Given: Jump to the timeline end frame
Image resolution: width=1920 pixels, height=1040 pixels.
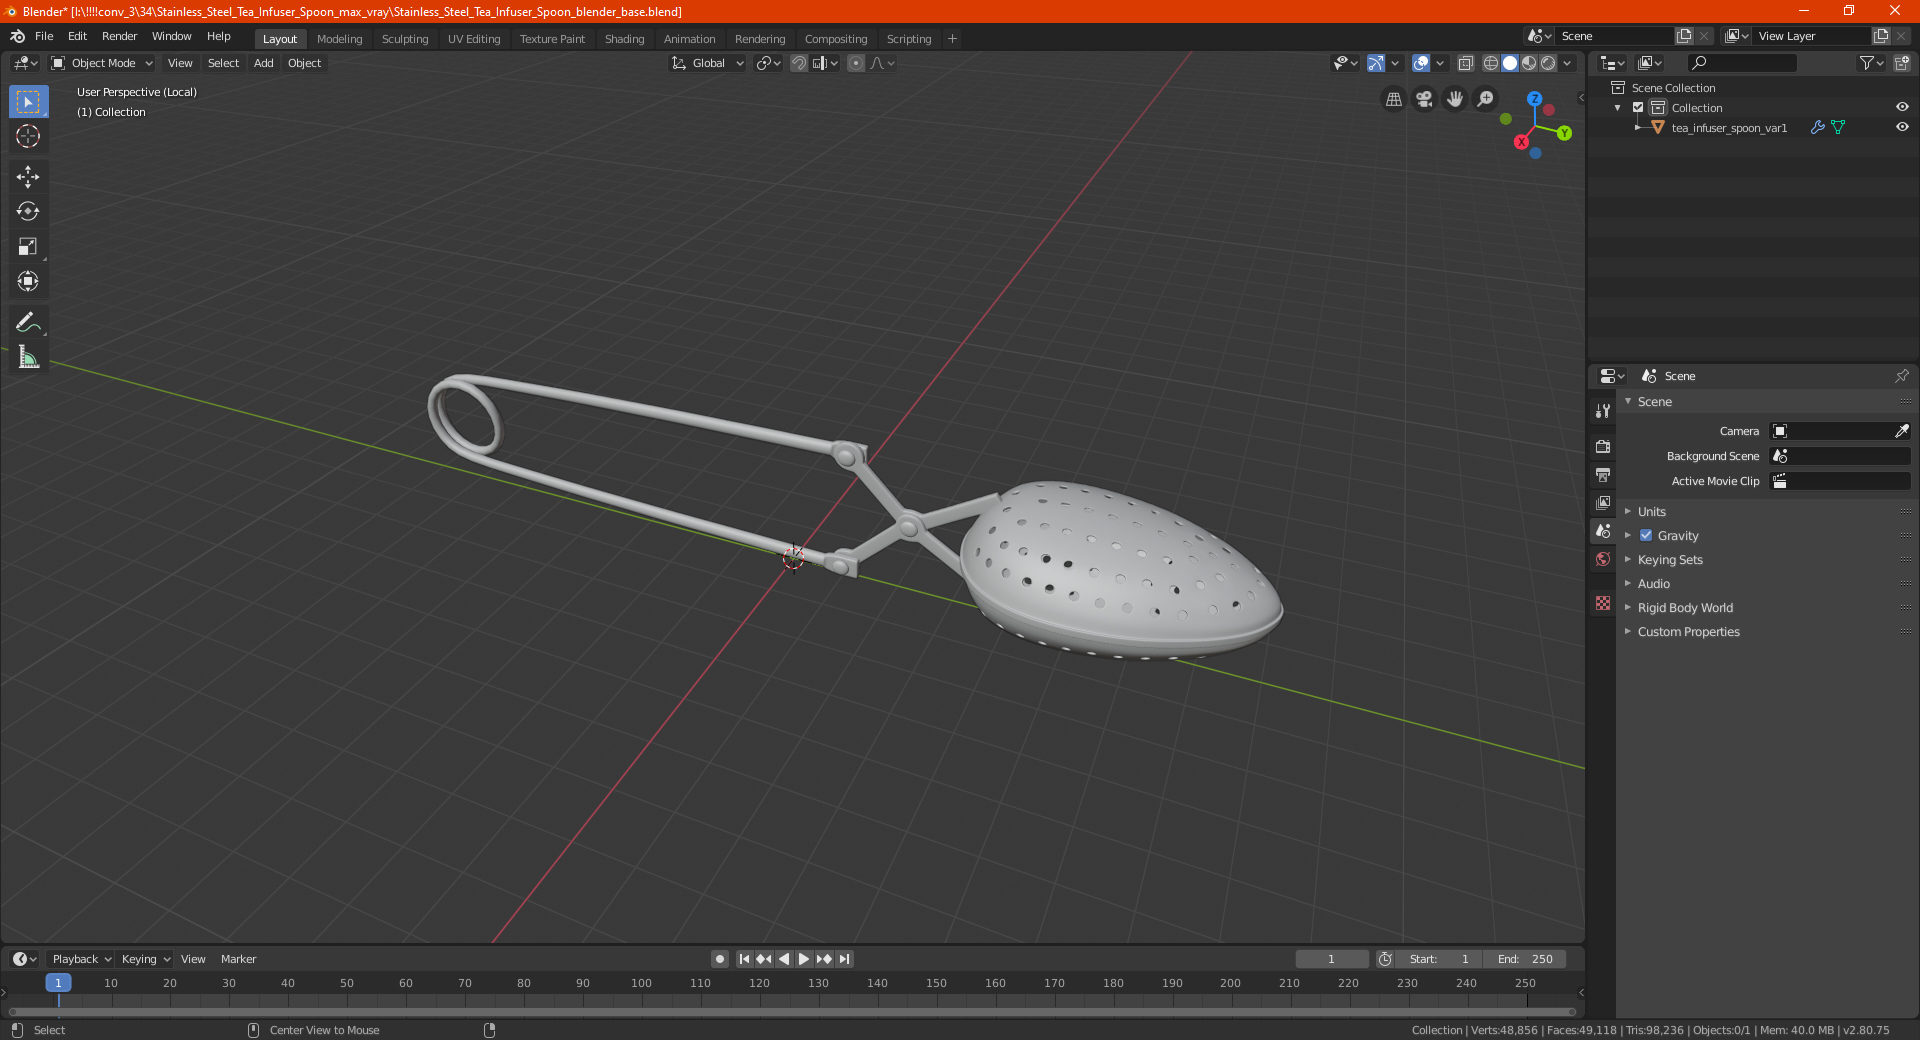Looking at the screenshot, I should 844,959.
